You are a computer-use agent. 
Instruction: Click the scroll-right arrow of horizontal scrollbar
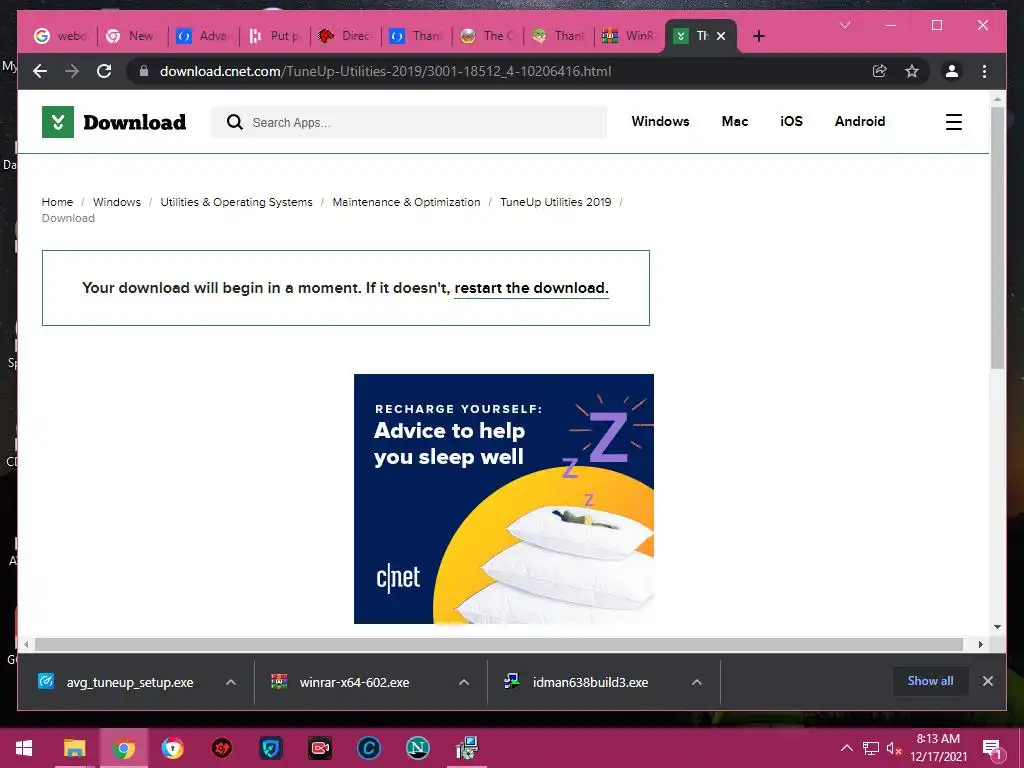coord(980,645)
